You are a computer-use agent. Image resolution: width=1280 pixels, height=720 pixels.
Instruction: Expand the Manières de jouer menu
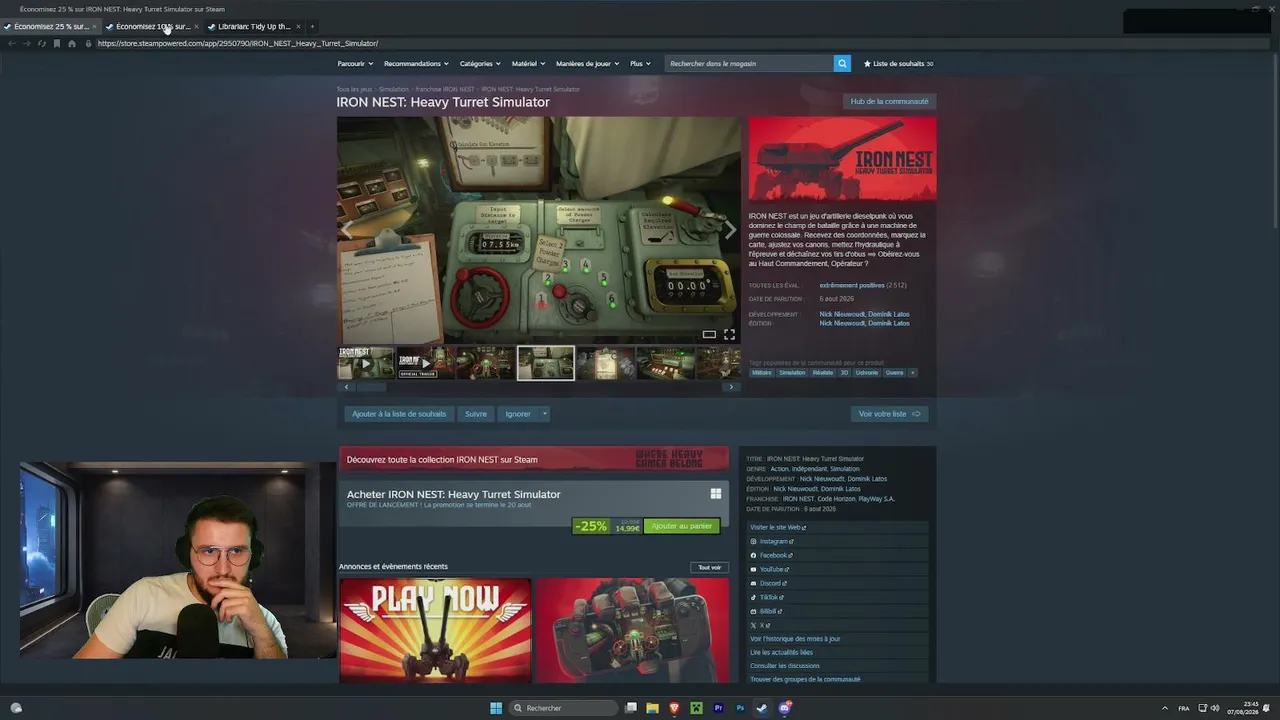point(587,63)
